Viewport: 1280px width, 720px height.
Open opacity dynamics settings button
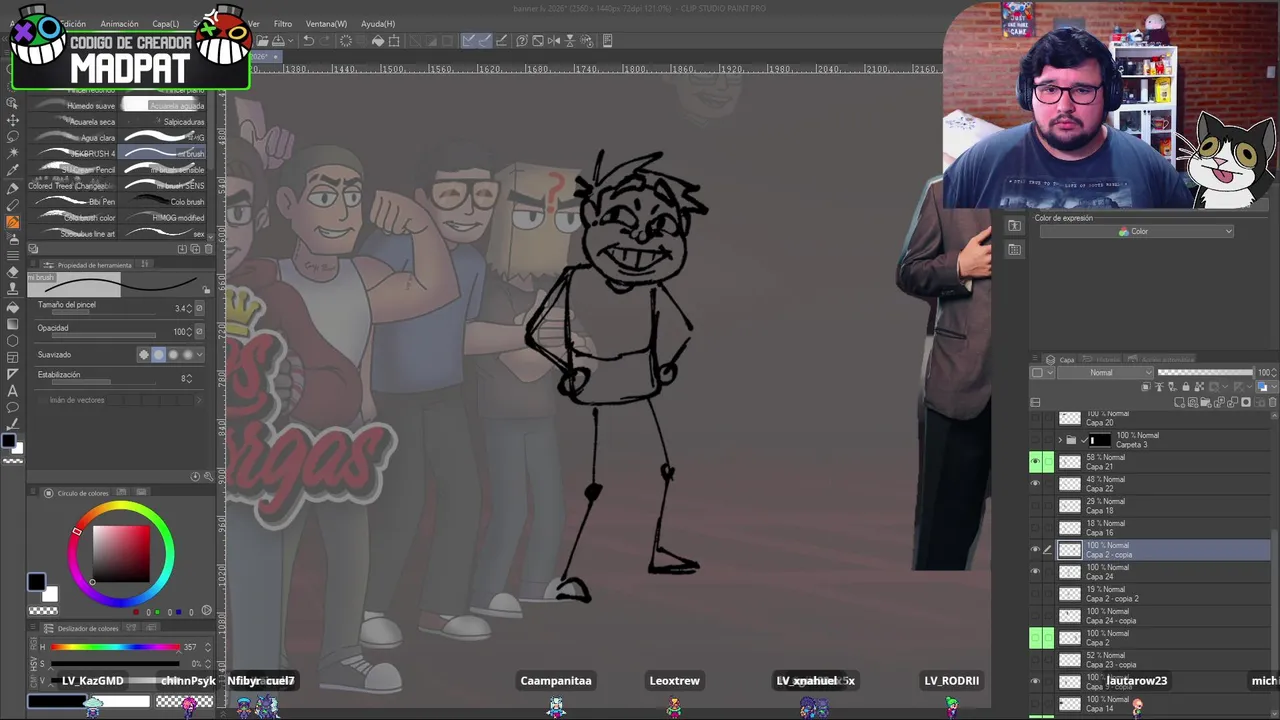(x=199, y=332)
